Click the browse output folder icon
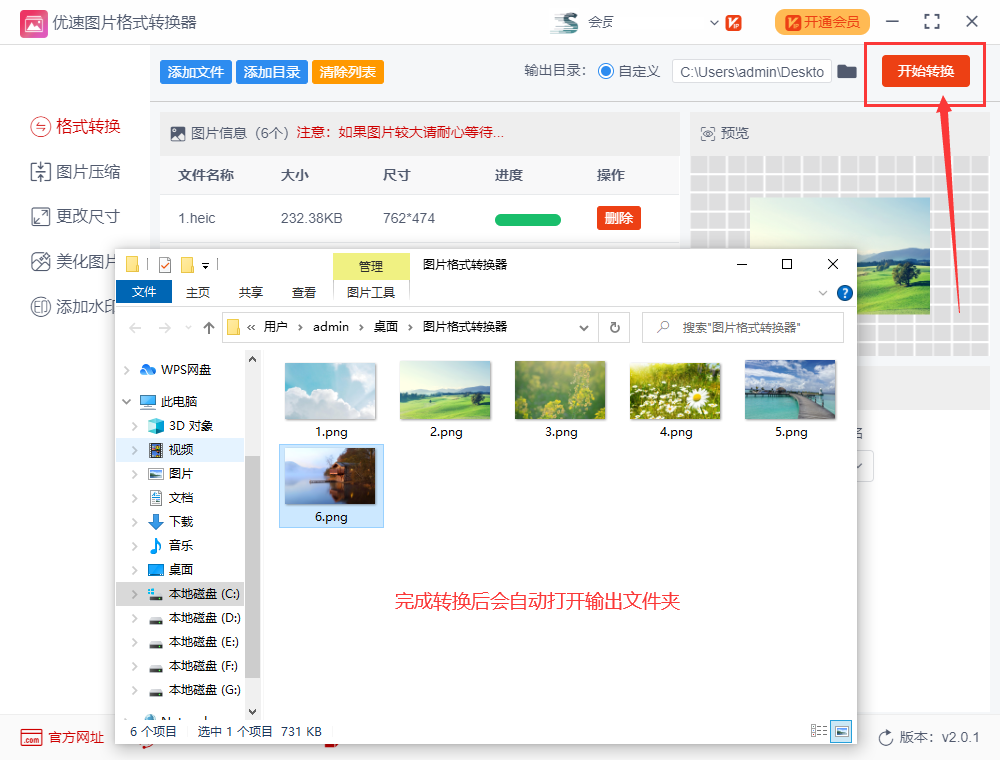This screenshot has height=760, width=1000. point(847,71)
